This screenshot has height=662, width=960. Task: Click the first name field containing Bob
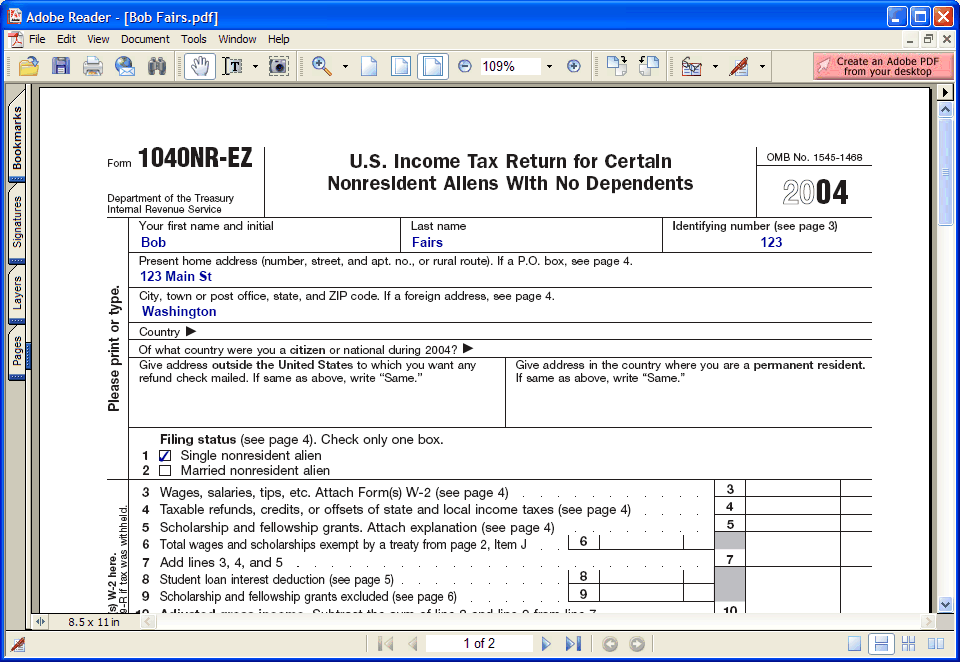[264, 243]
